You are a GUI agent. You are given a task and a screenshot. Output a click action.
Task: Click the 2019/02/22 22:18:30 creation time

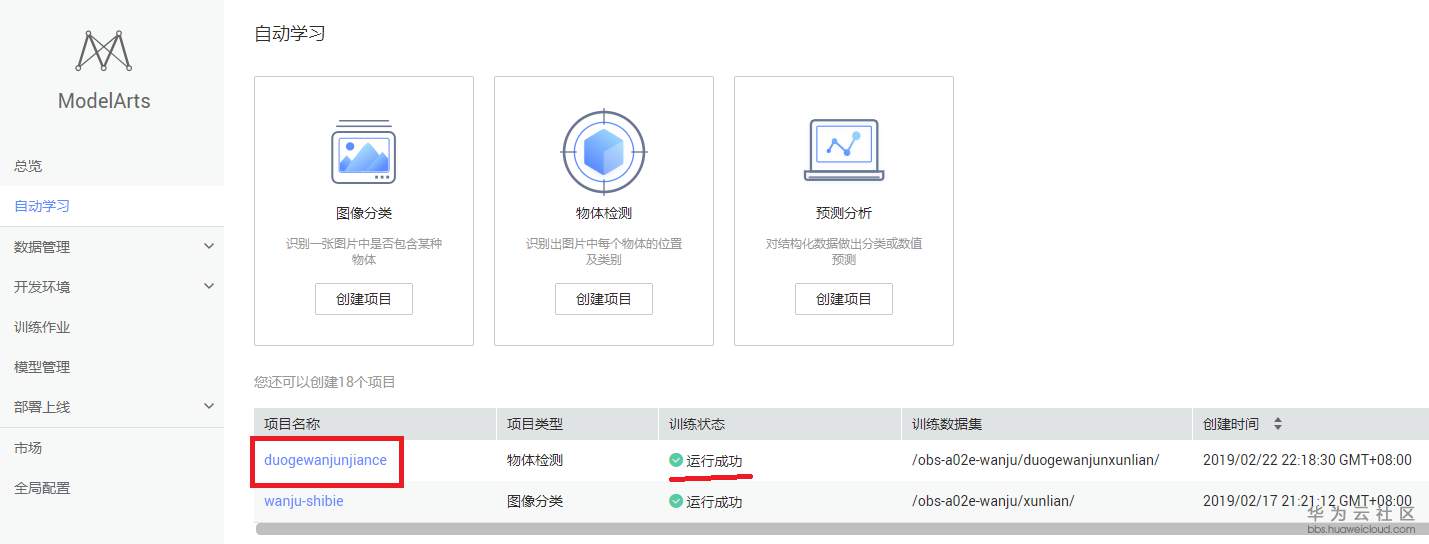pos(1307,460)
